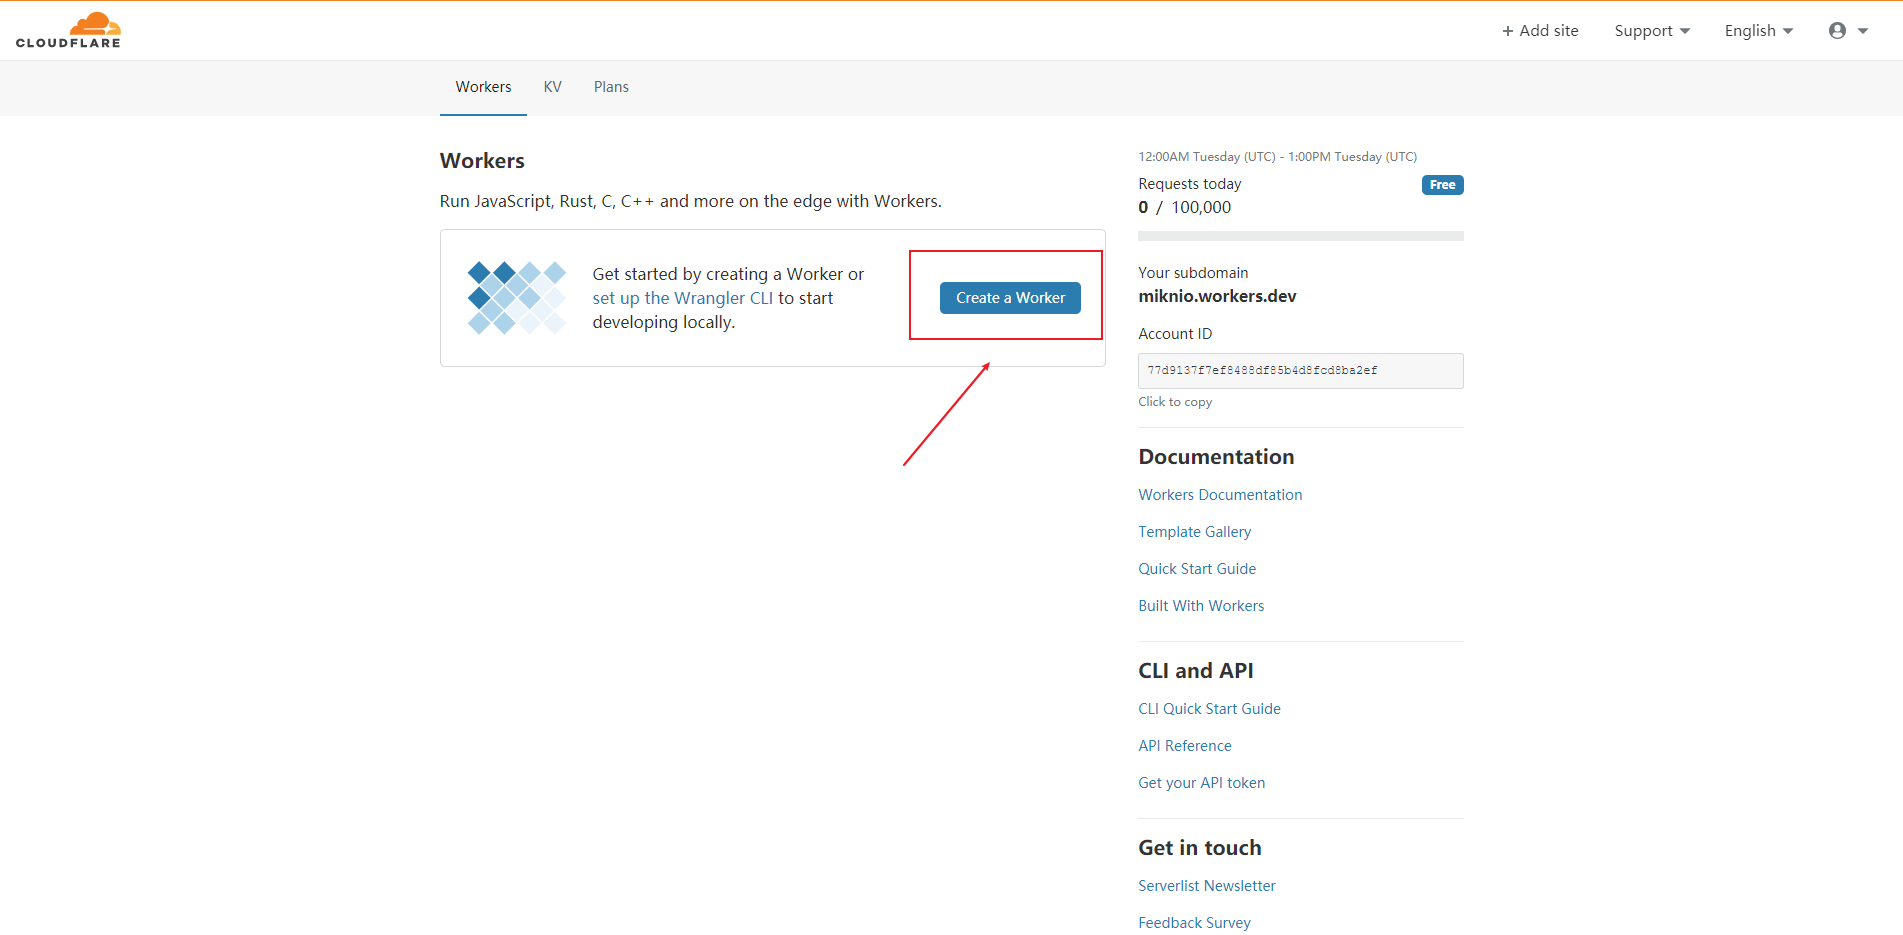Click the requests usage progress bar
The image size is (1903, 935).
[x=1300, y=236]
